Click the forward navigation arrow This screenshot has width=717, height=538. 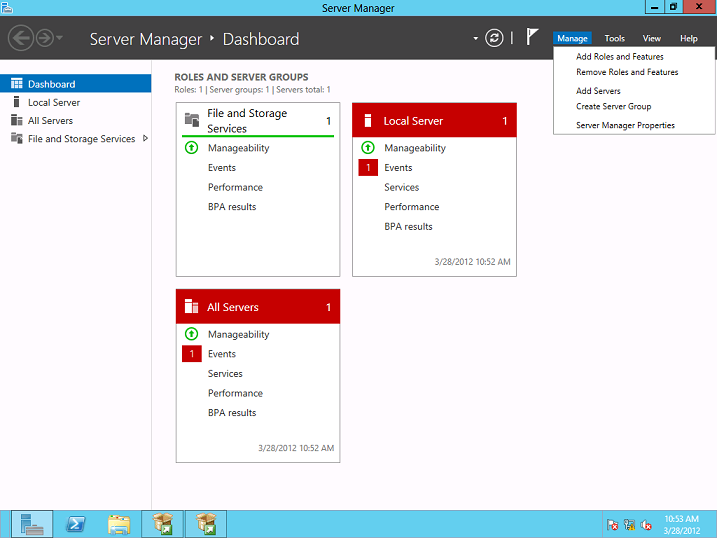(45, 38)
